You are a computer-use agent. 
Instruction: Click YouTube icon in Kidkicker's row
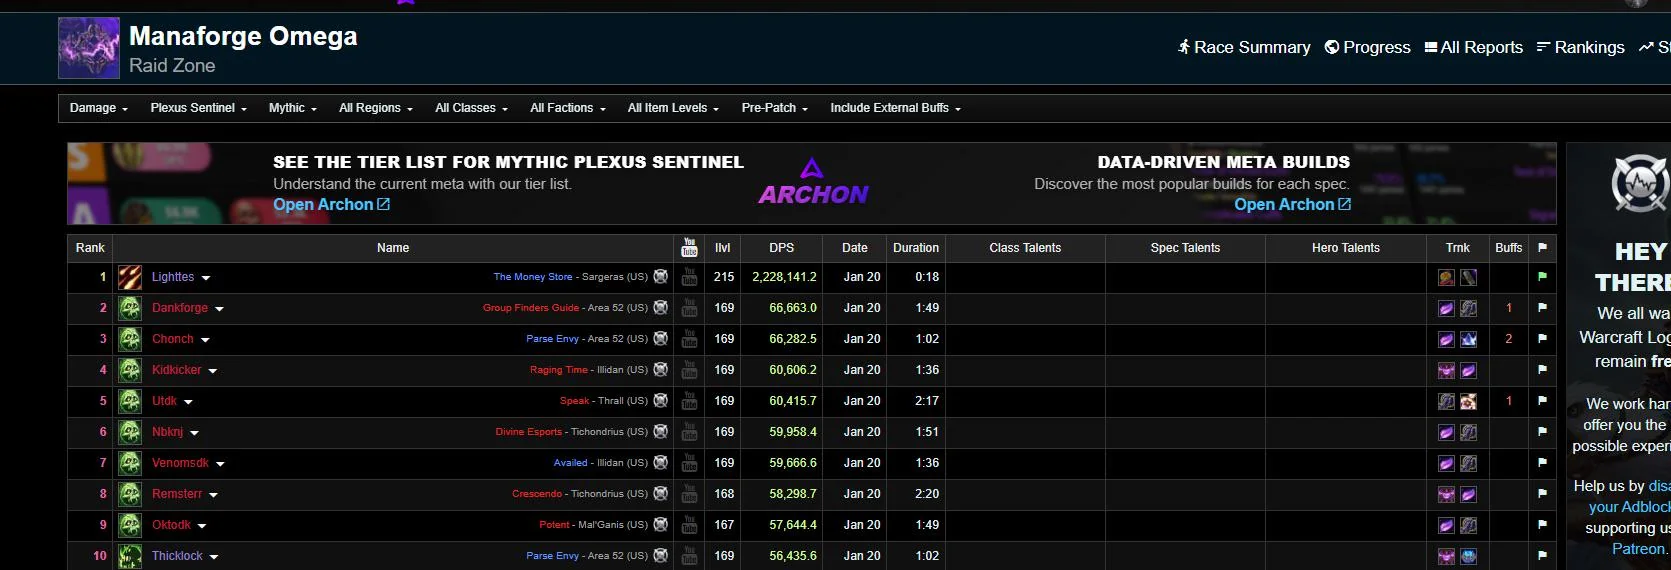pyautogui.click(x=689, y=370)
